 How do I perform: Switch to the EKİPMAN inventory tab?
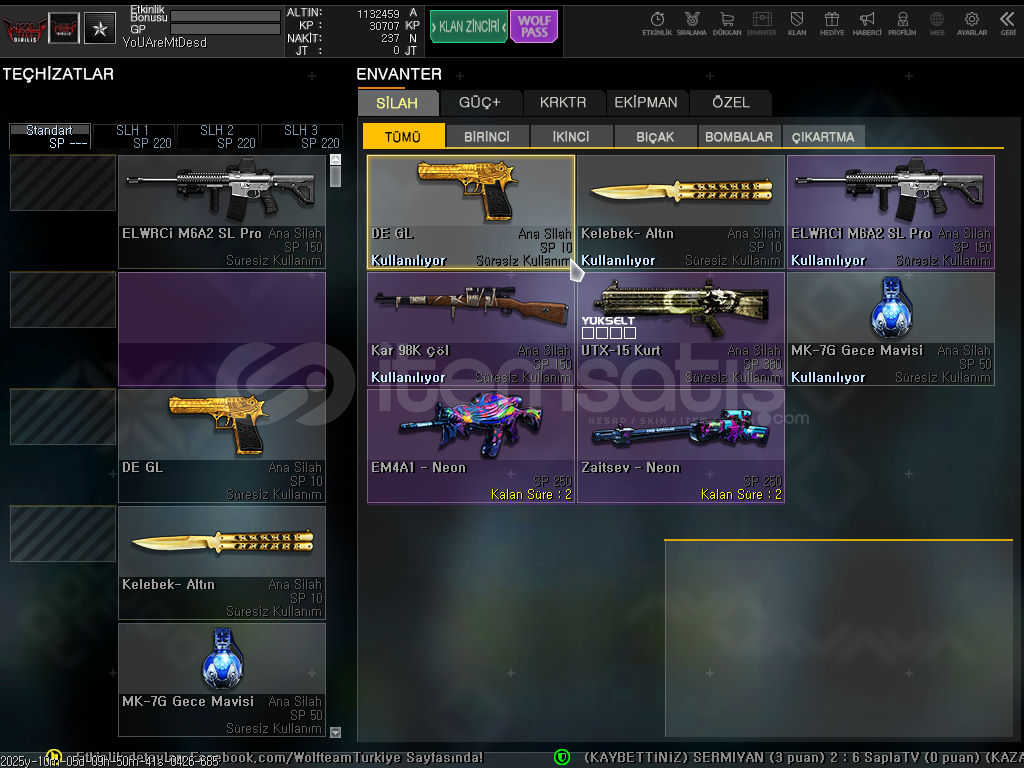click(646, 102)
